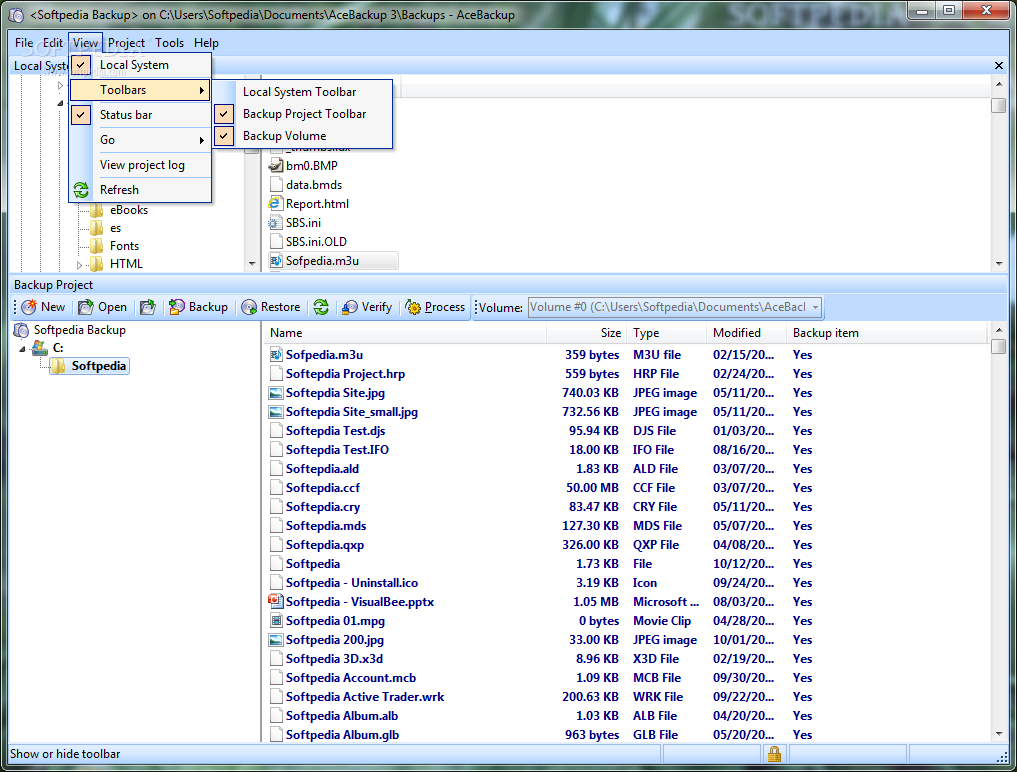The image size is (1017, 772).
Task: Click the Softepdia Site.jpg image icon
Action: pyautogui.click(x=276, y=393)
